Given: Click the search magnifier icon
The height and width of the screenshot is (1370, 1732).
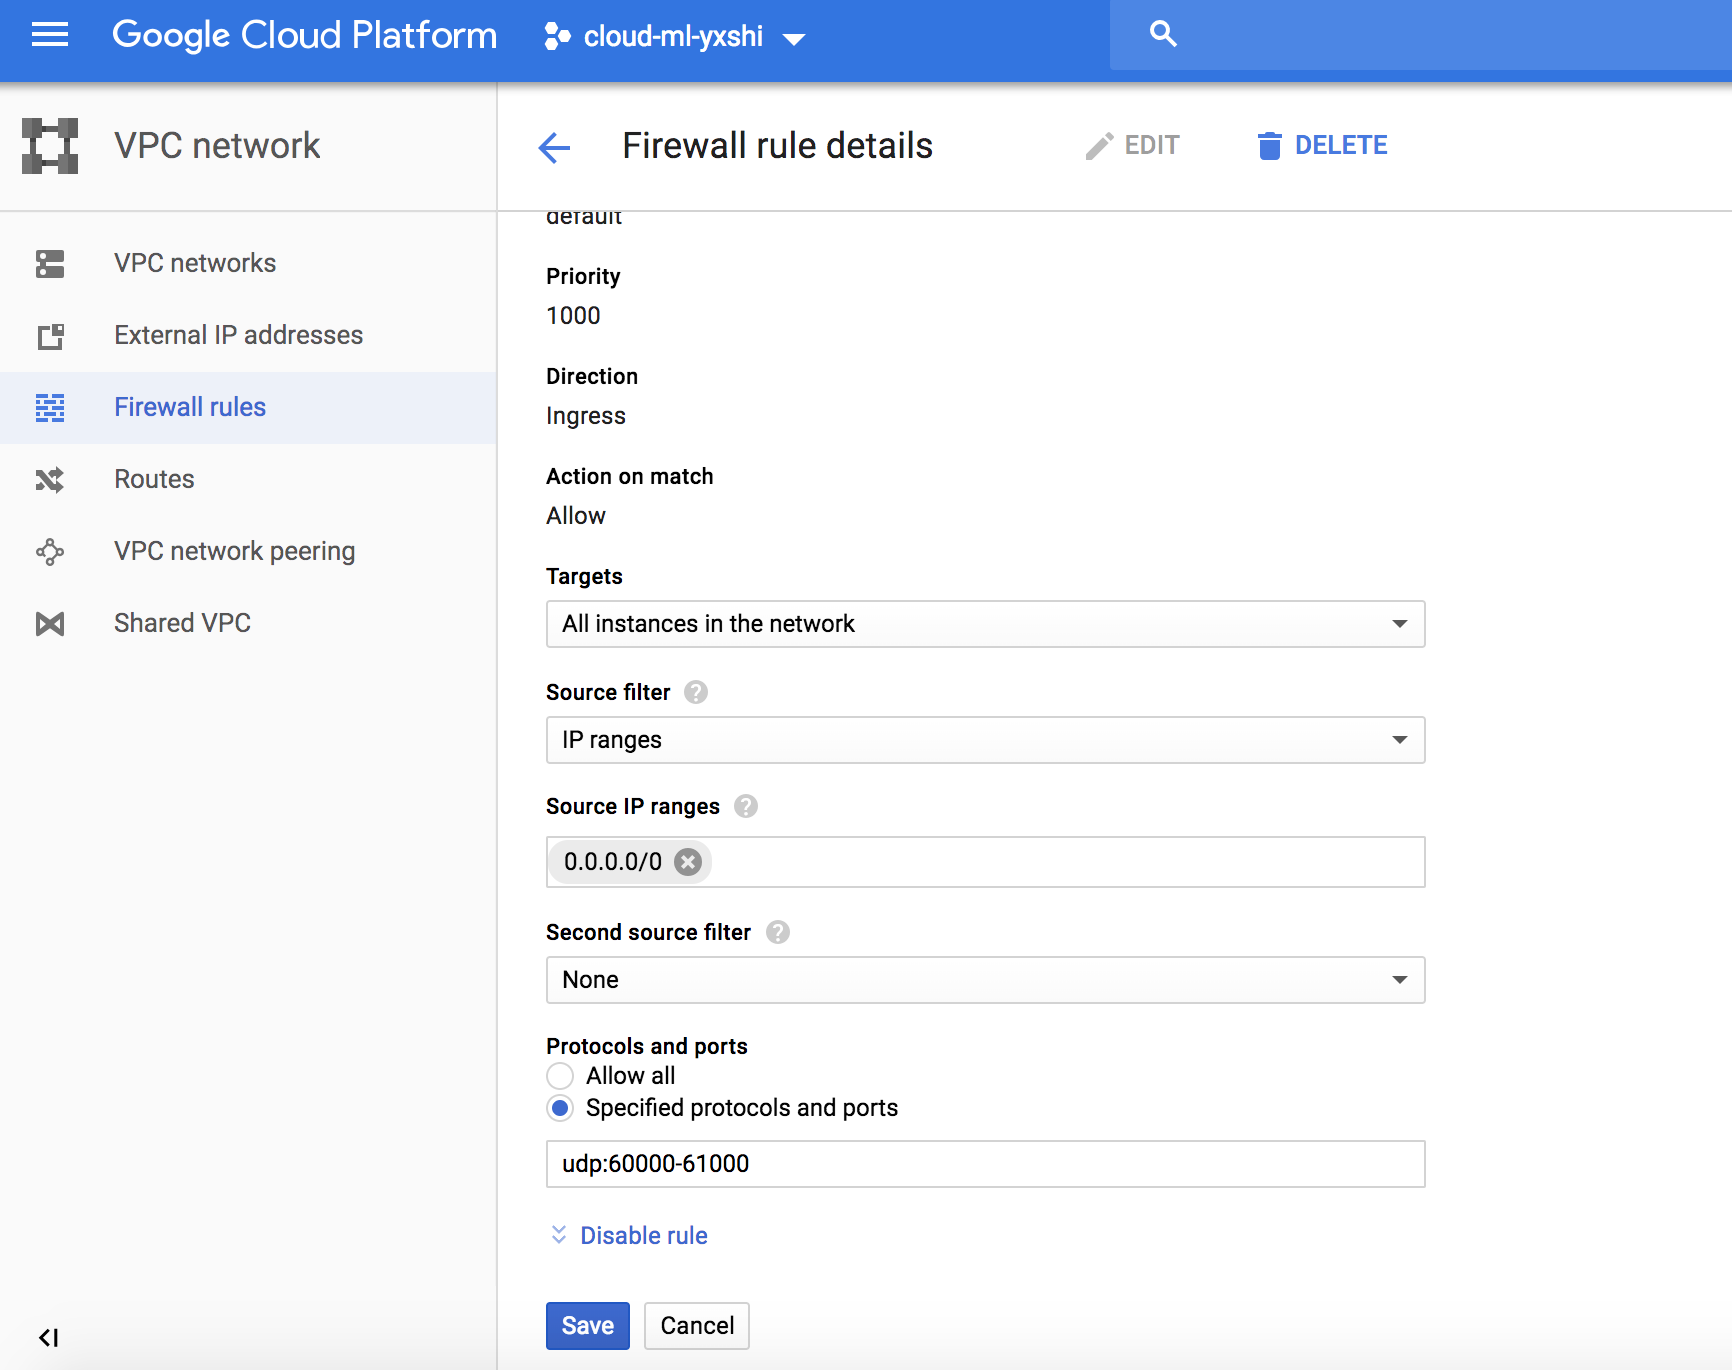Looking at the screenshot, I should point(1163,34).
